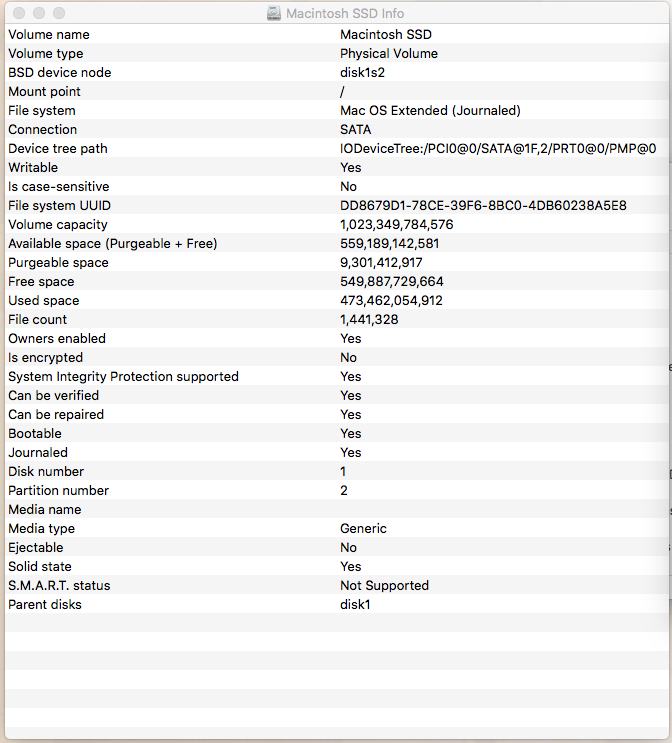The height and width of the screenshot is (743, 672).
Task: Select the Mount point row label
Action: coord(44,91)
